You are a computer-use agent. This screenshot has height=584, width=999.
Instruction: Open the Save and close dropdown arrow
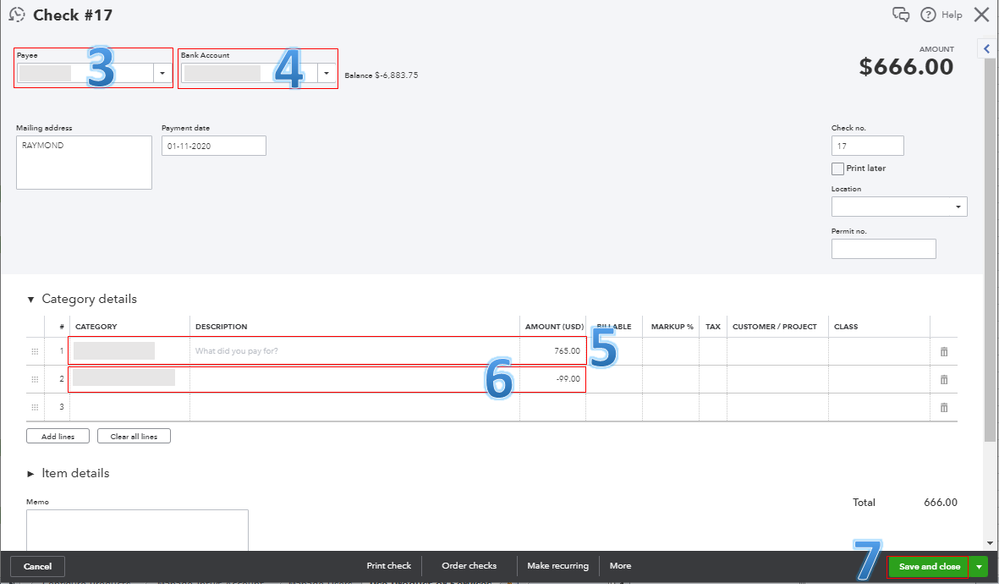(x=979, y=566)
